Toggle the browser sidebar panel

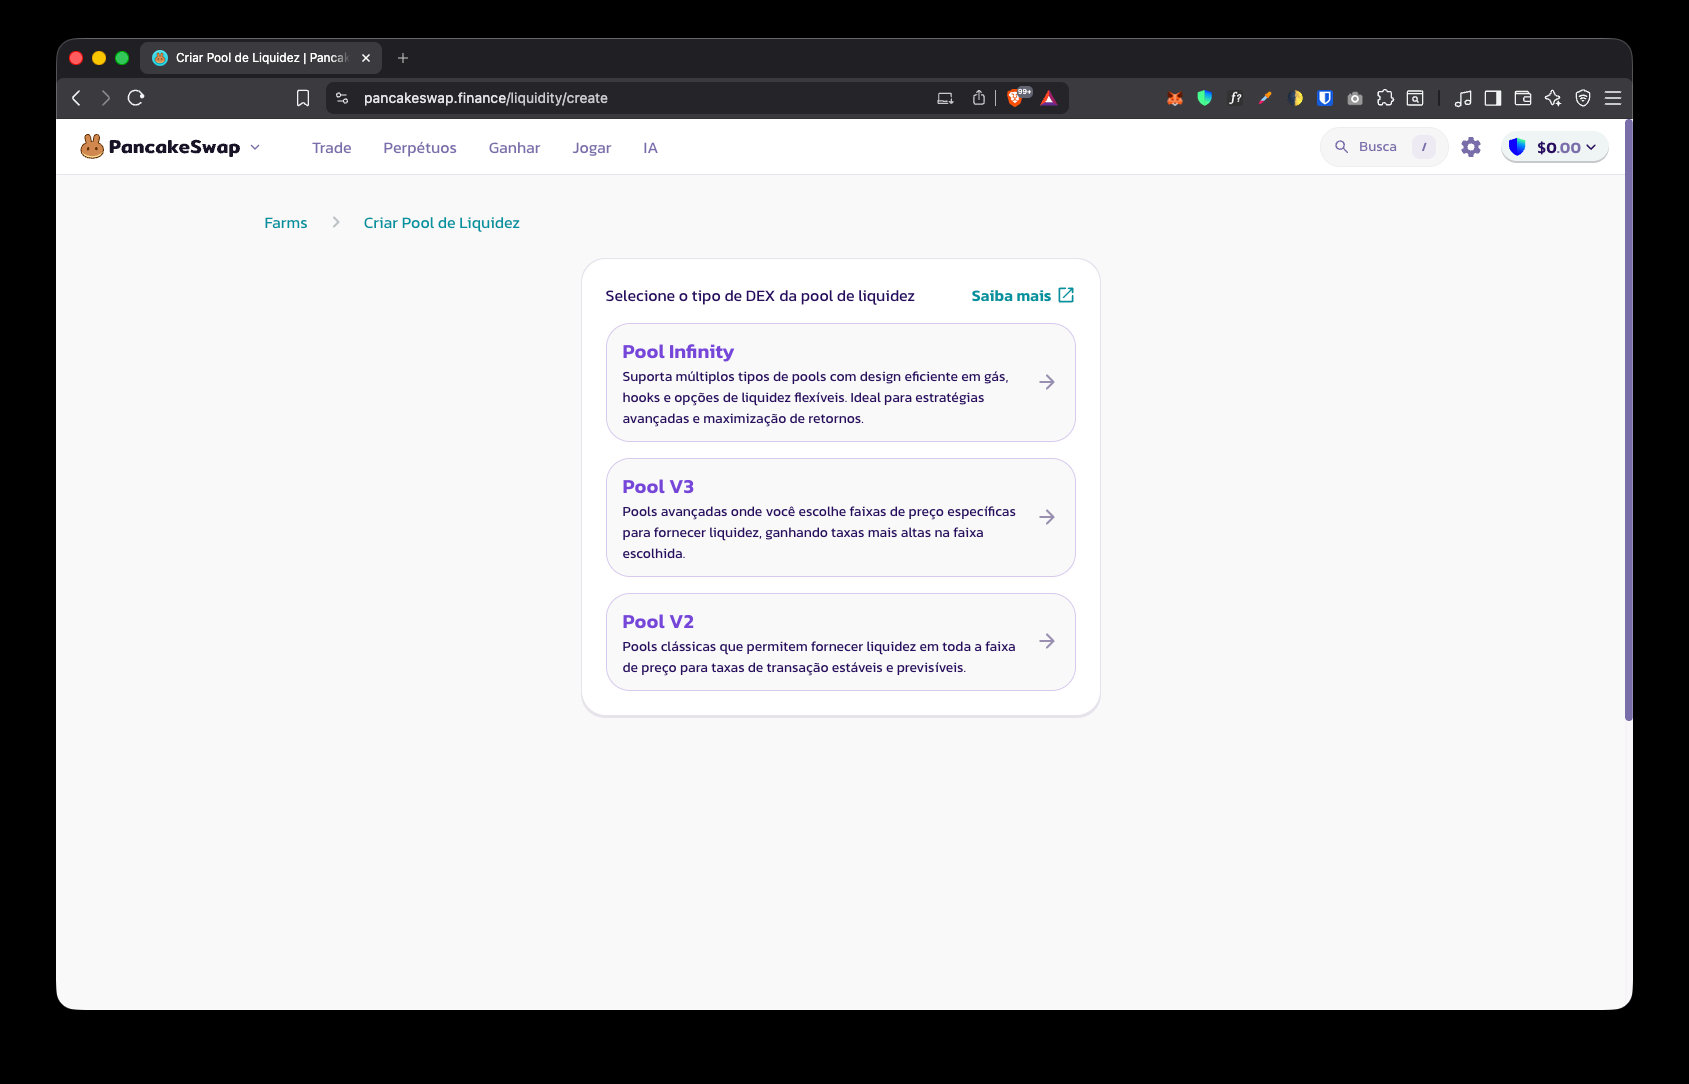(x=1493, y=98)
